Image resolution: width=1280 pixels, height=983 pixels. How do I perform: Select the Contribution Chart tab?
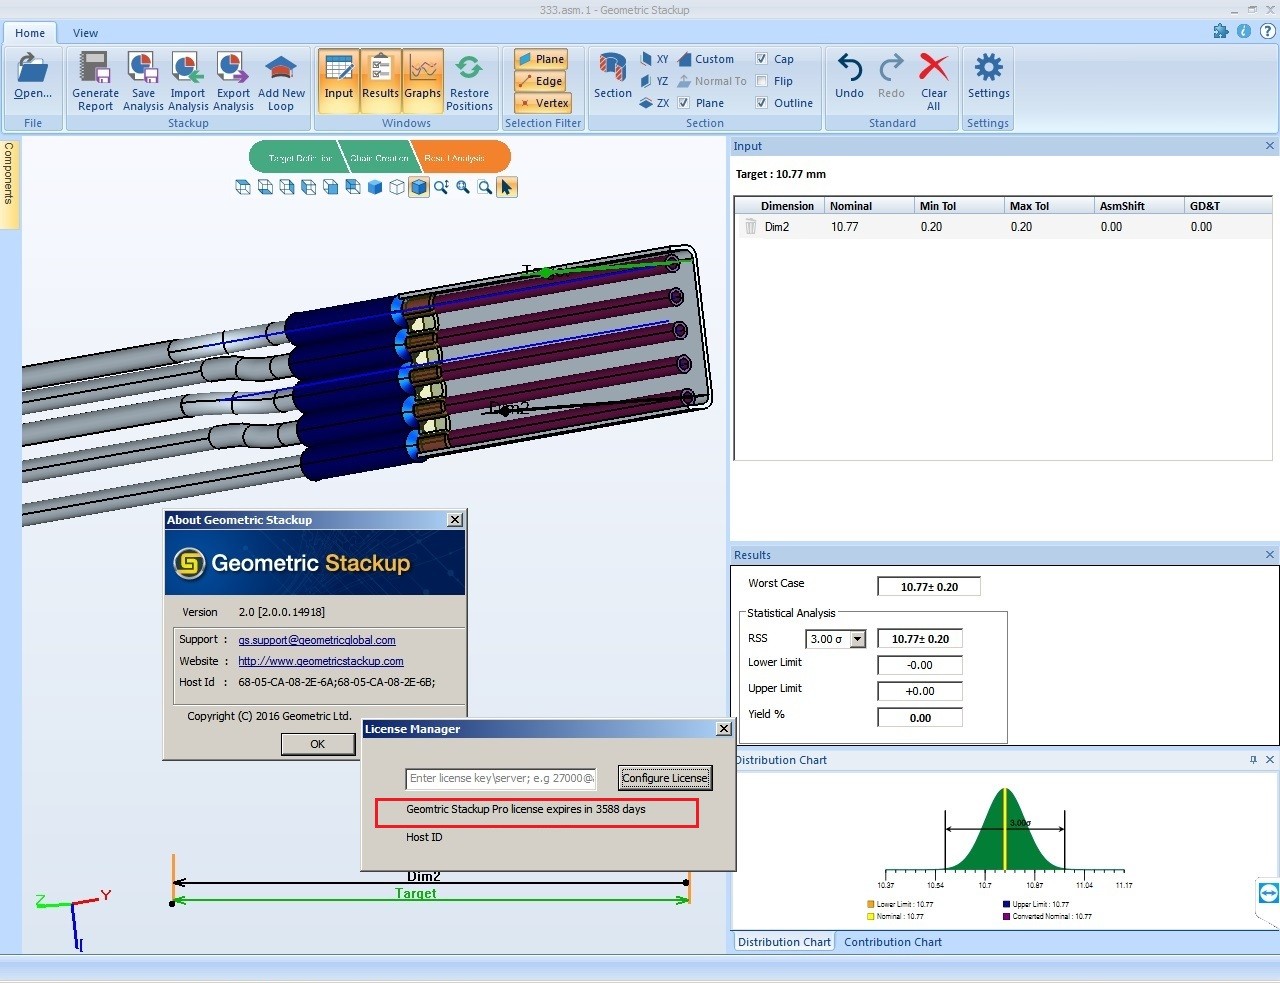tap(893, 942)
